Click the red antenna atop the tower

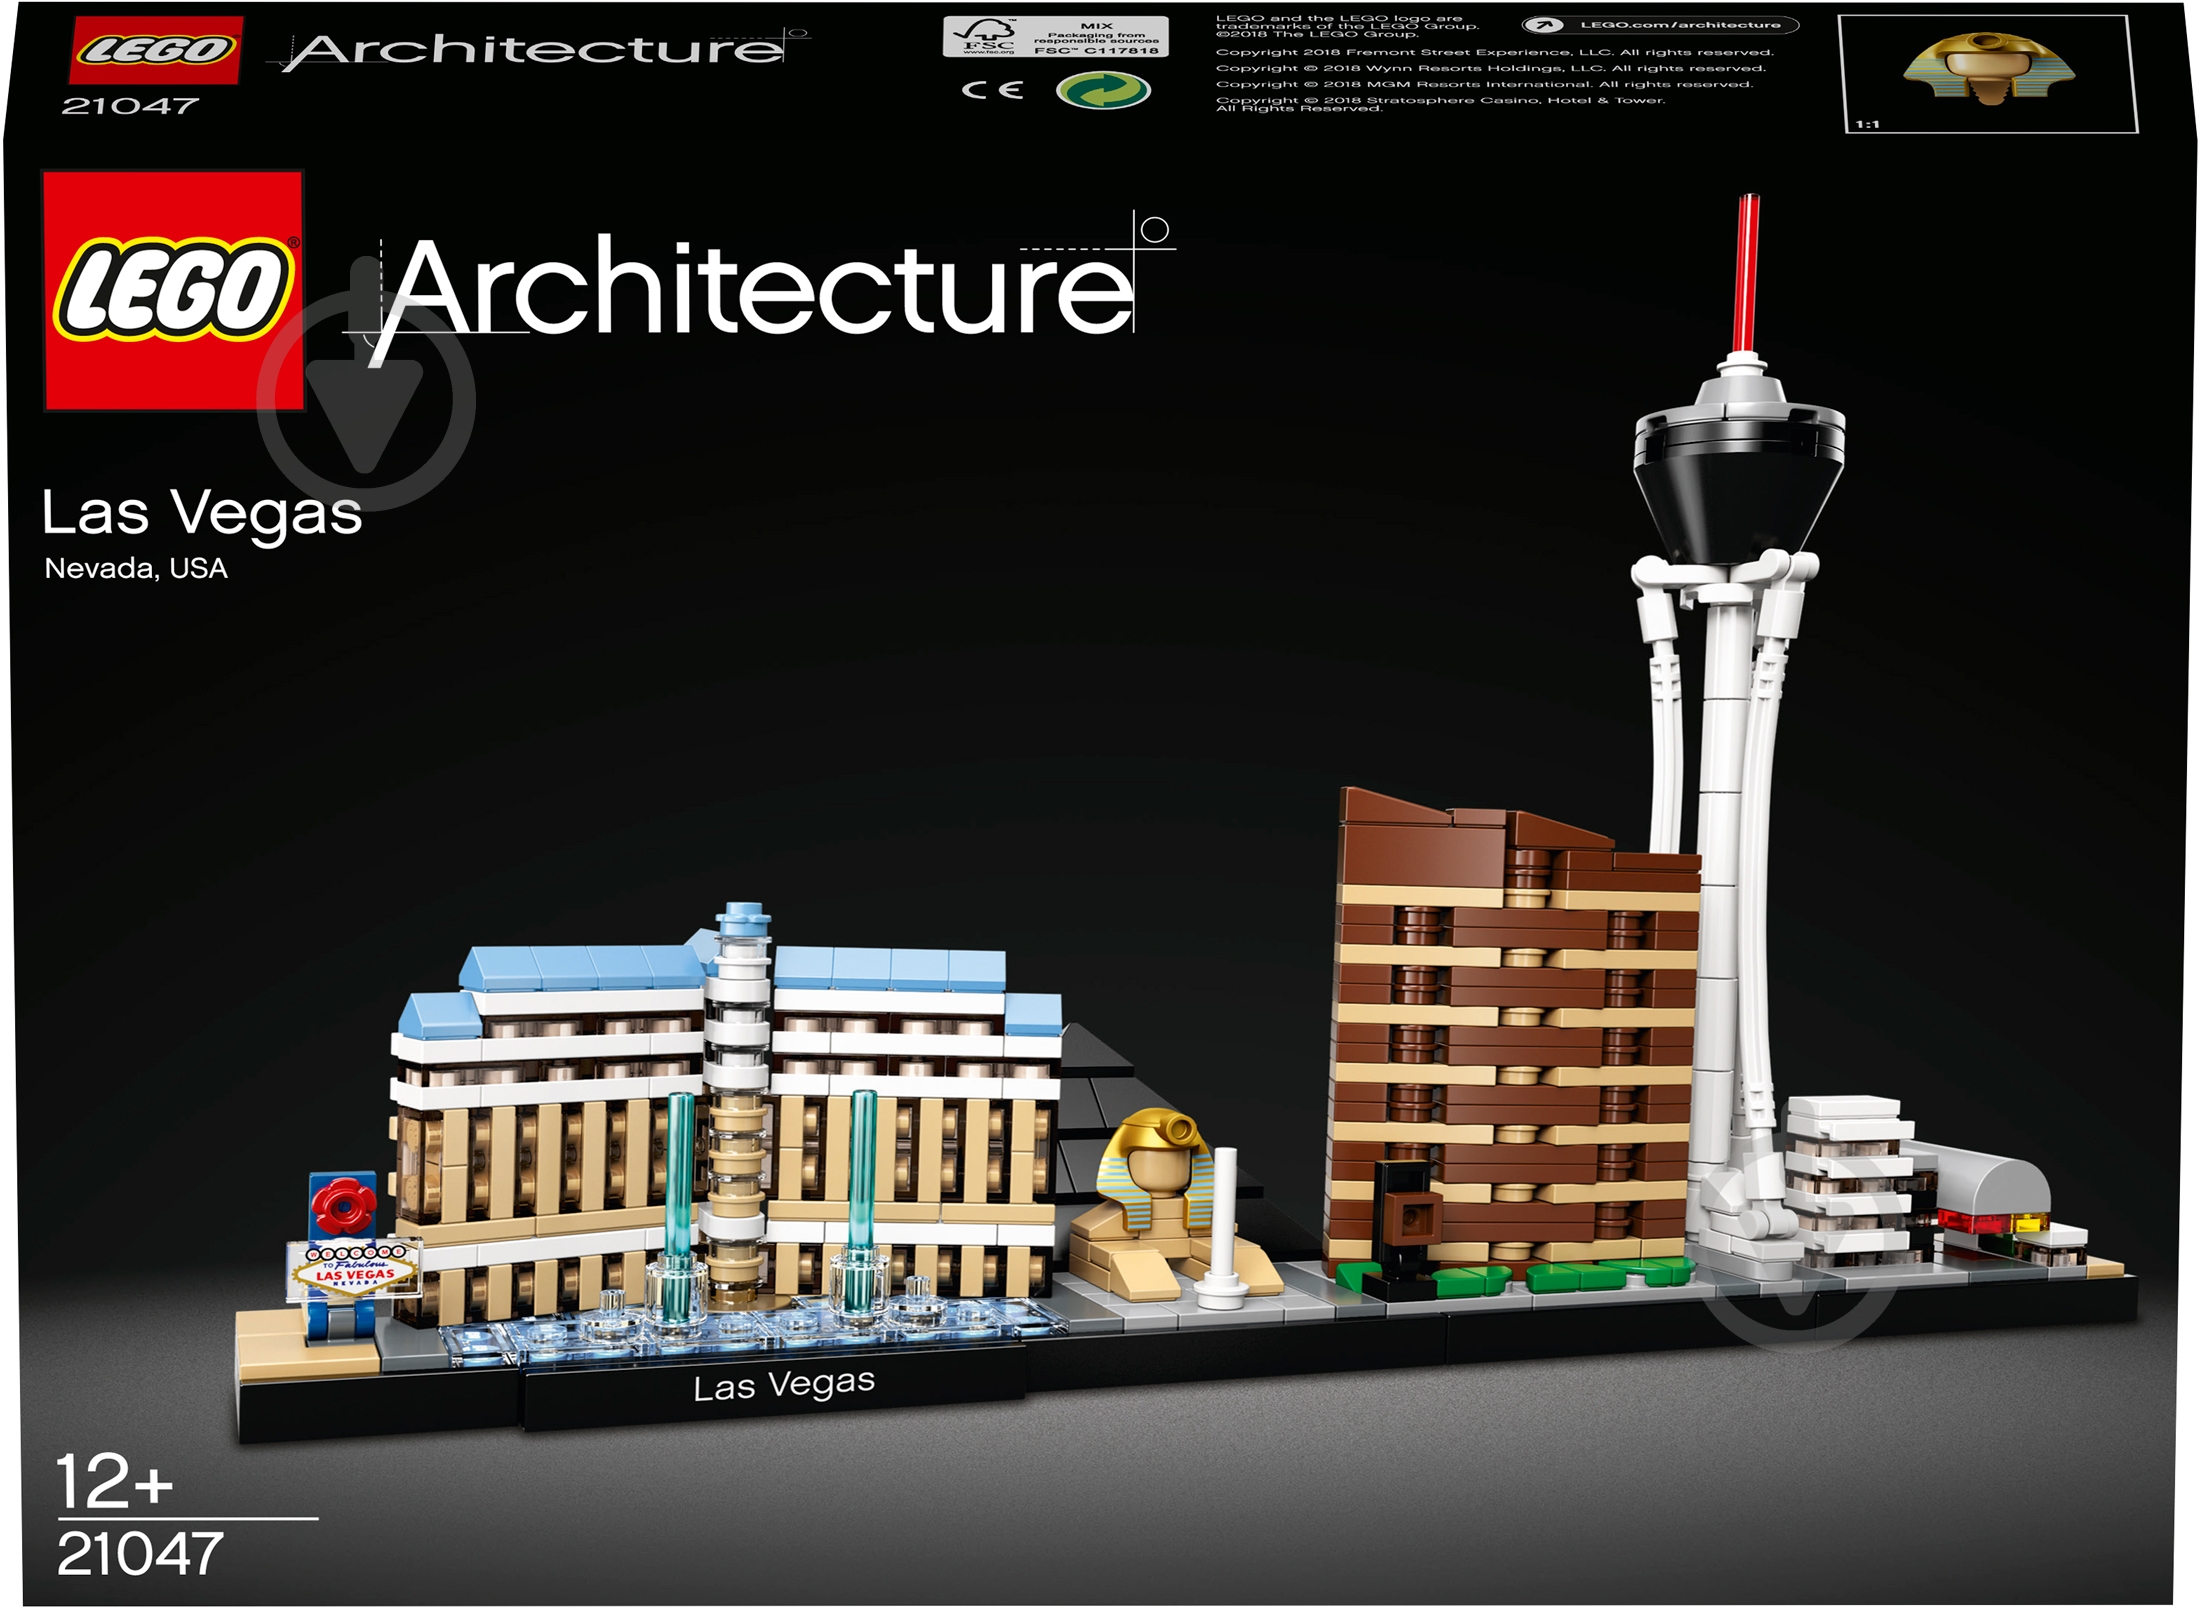(x=1747, y=273)
